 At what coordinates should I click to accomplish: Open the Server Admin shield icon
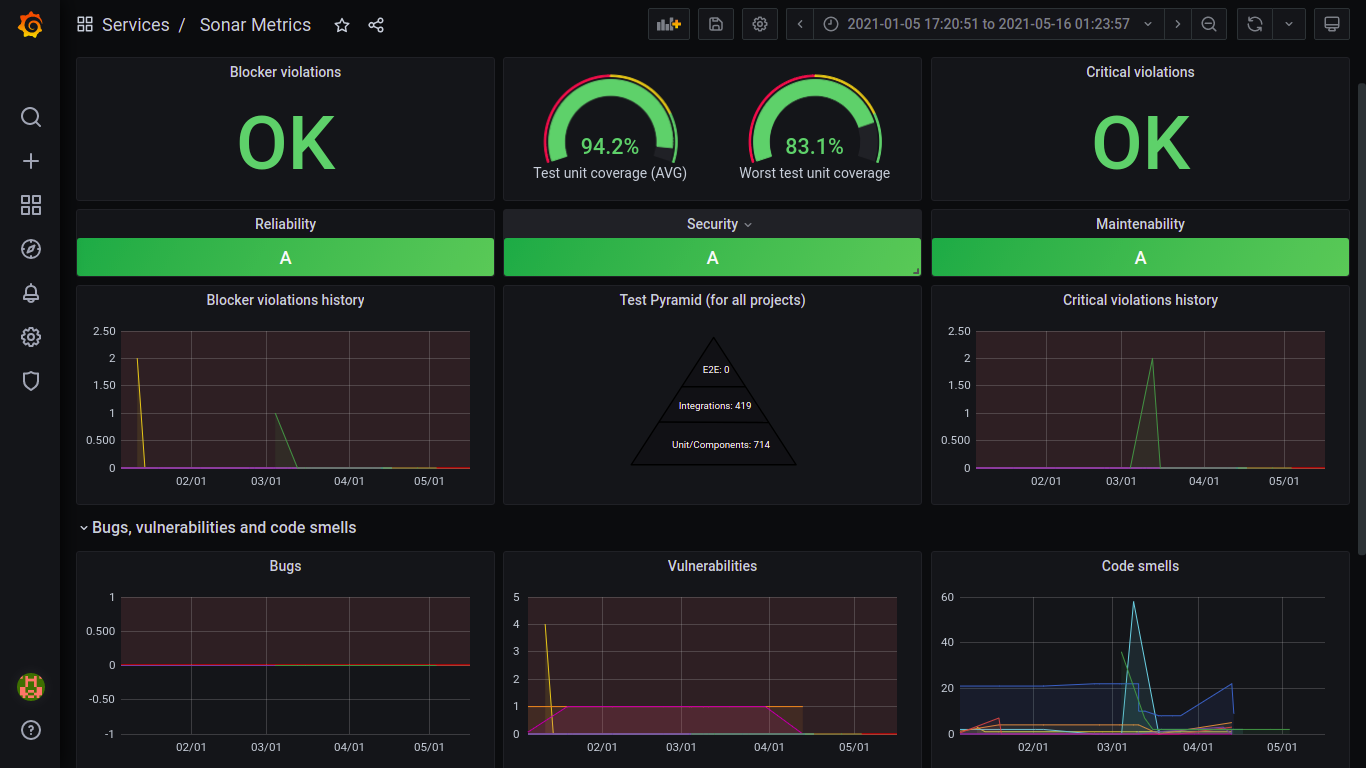click(31, 381)
